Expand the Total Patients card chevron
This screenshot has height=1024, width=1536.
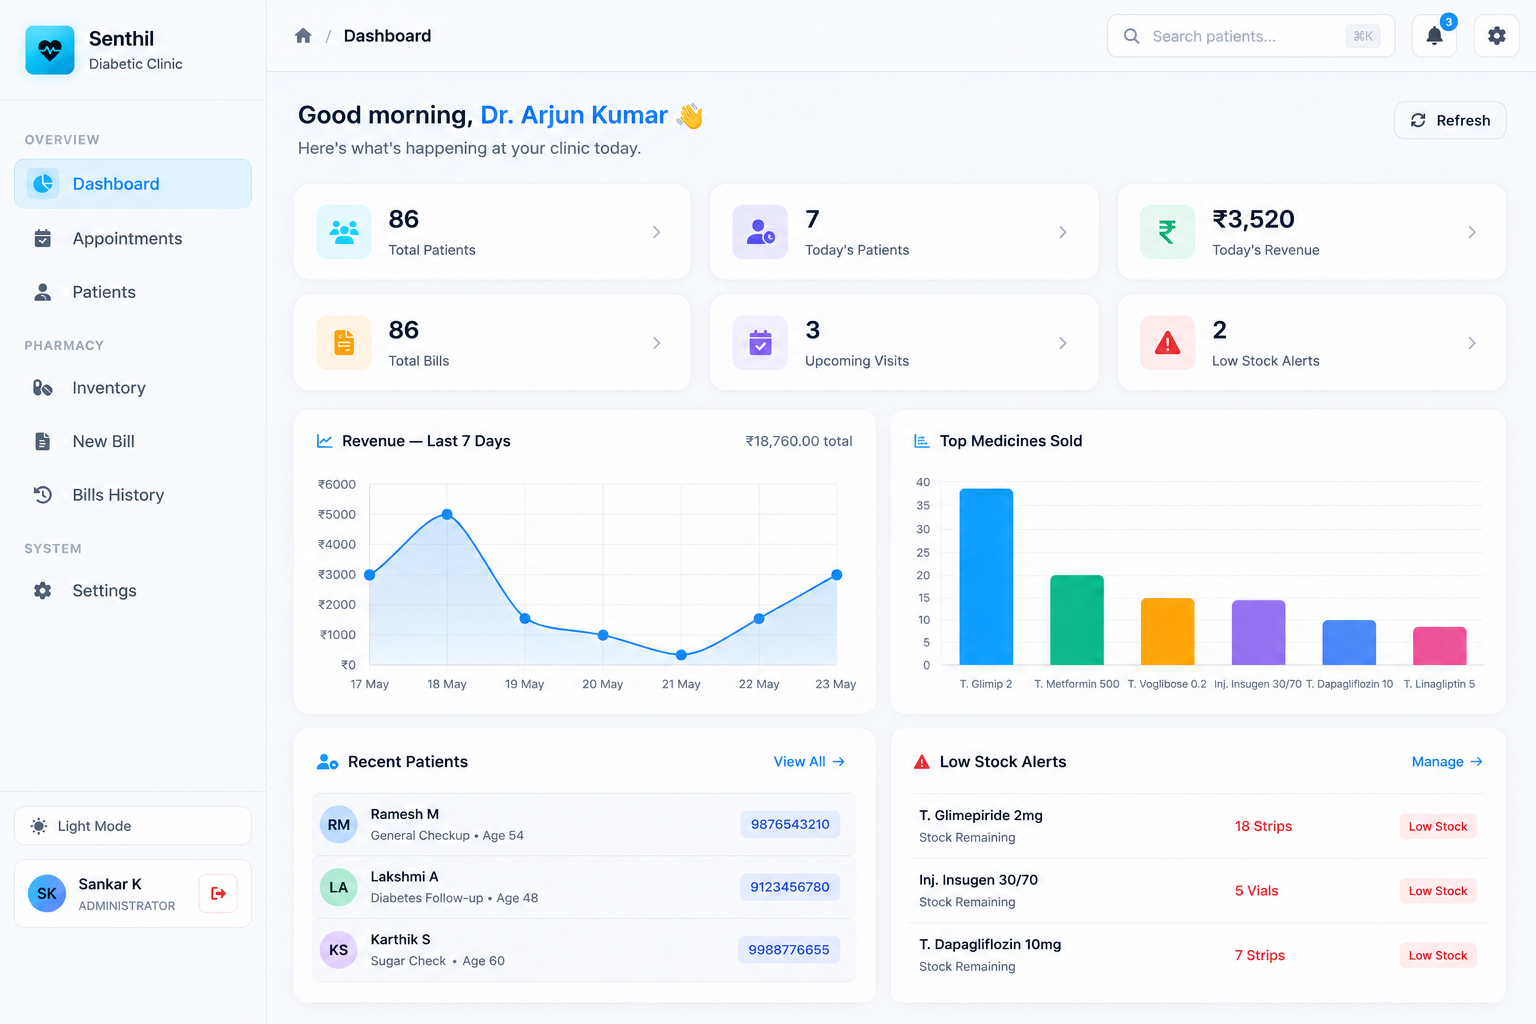click(656, 232)
